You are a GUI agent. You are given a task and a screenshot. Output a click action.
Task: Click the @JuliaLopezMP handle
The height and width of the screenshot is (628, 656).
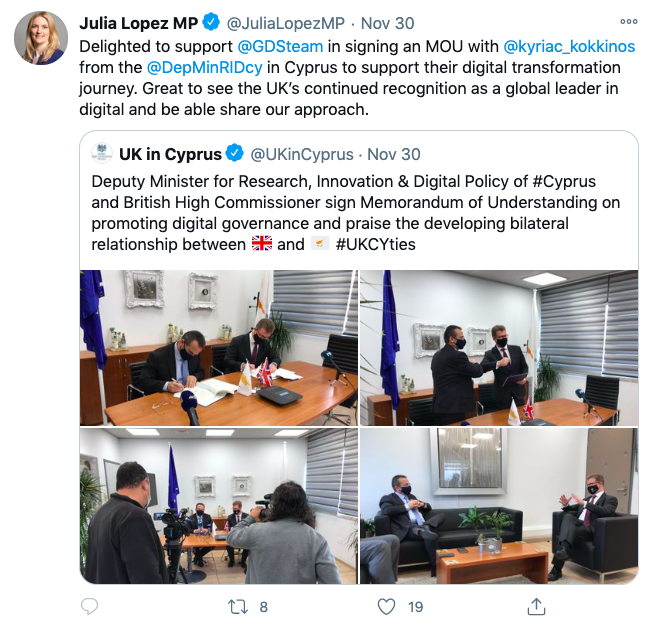pyautogui.click(x=285, y=23)
